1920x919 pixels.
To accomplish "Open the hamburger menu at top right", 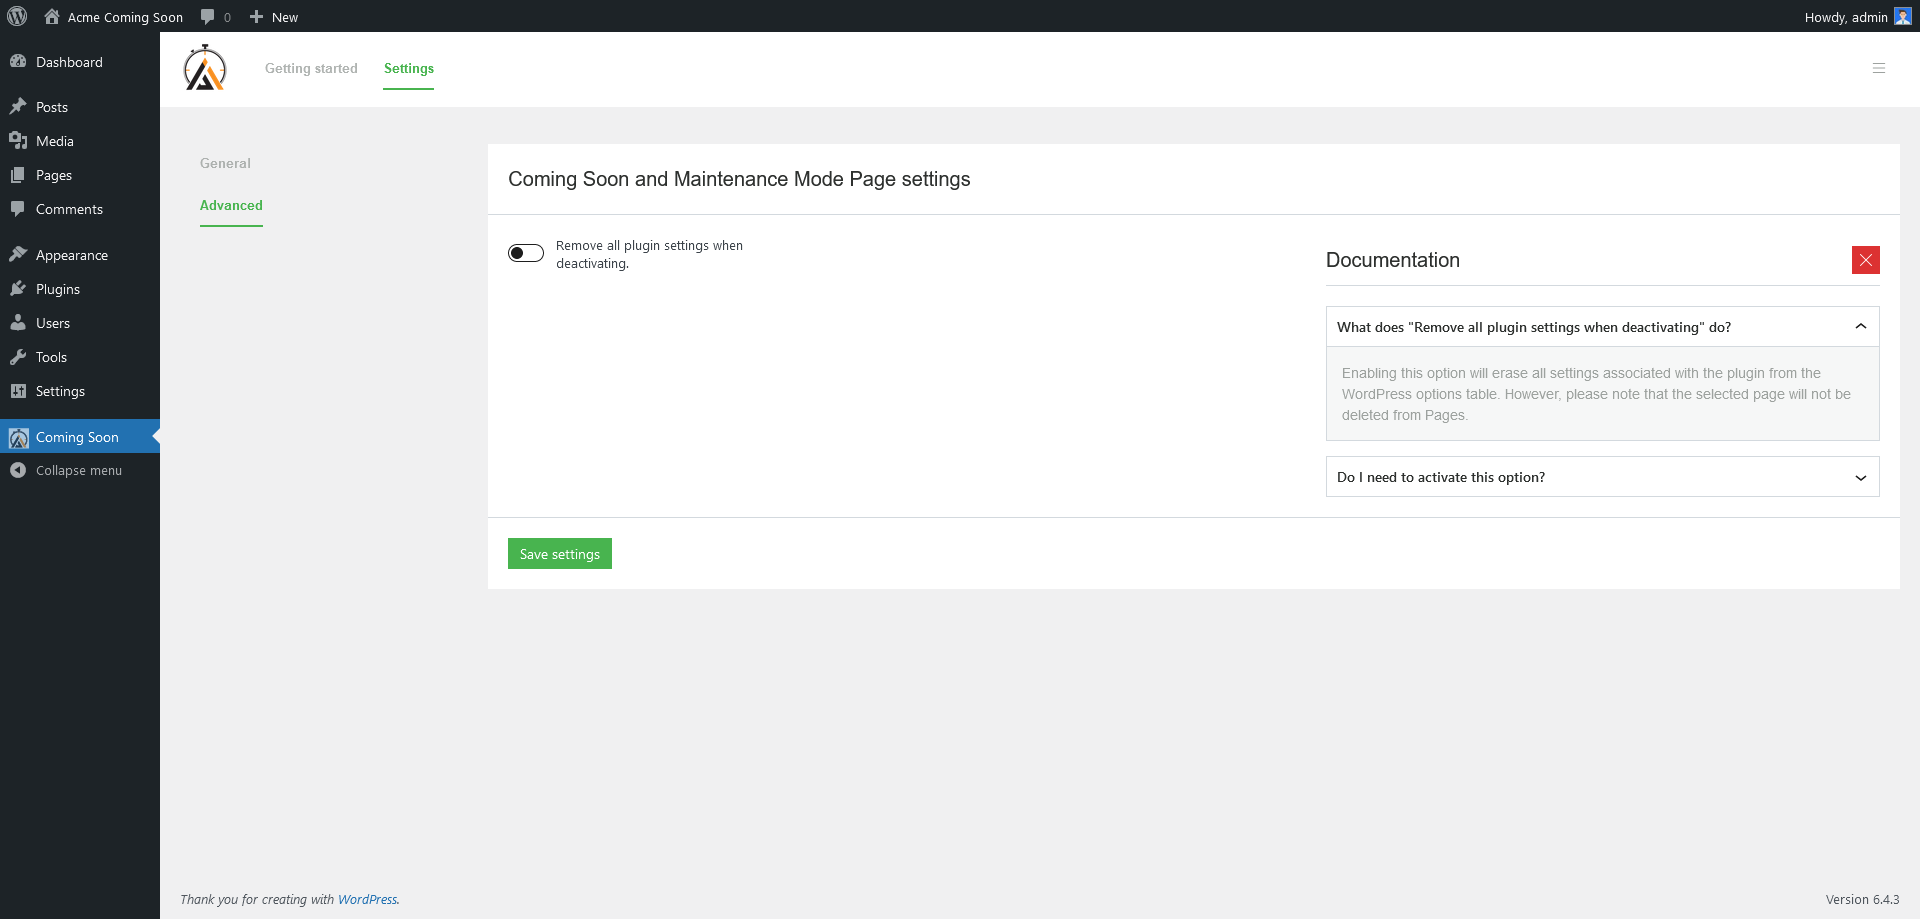I will (x=1879, y=68).
